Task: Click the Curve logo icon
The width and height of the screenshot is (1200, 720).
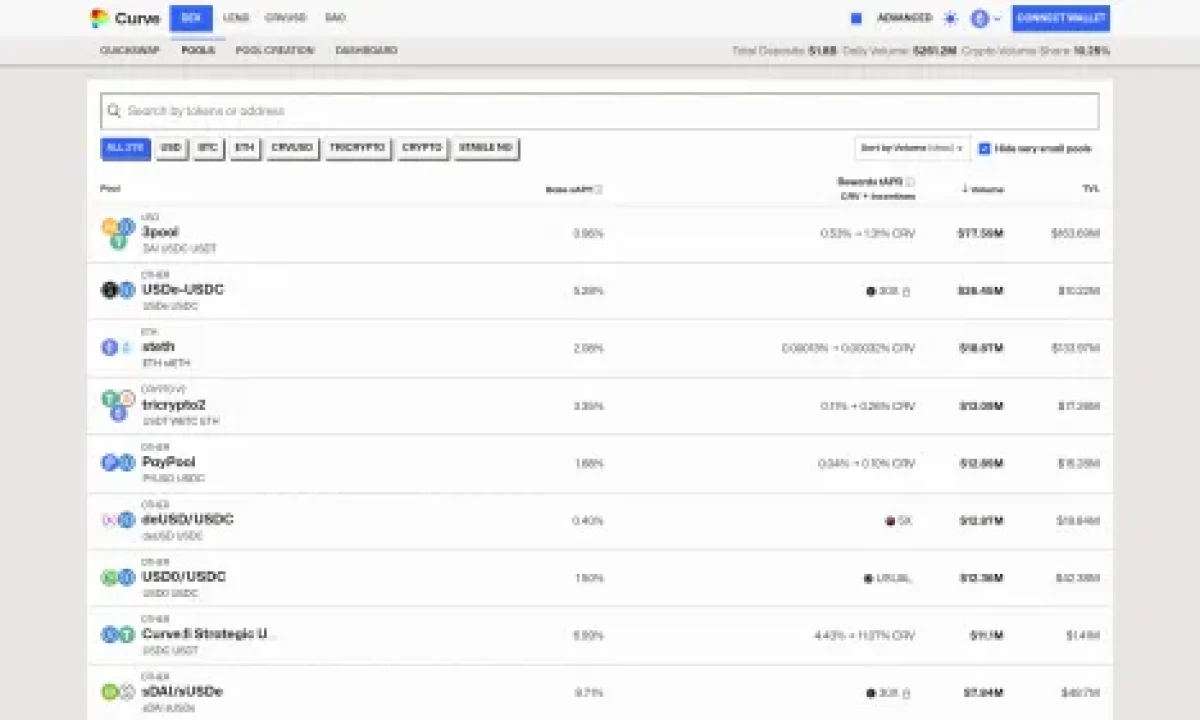Action: click(99, 18)
